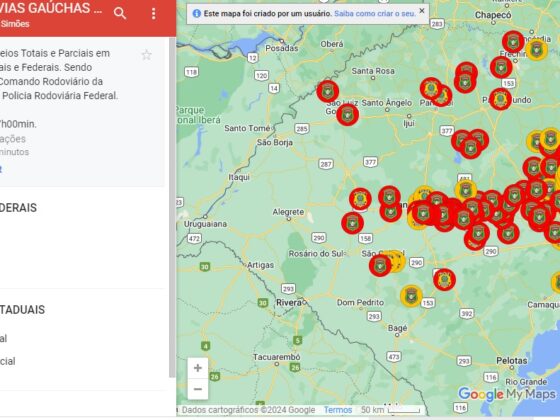Zoom in with the plus button
This screenshot has height=420, width=560.
[x=198, y=368]
